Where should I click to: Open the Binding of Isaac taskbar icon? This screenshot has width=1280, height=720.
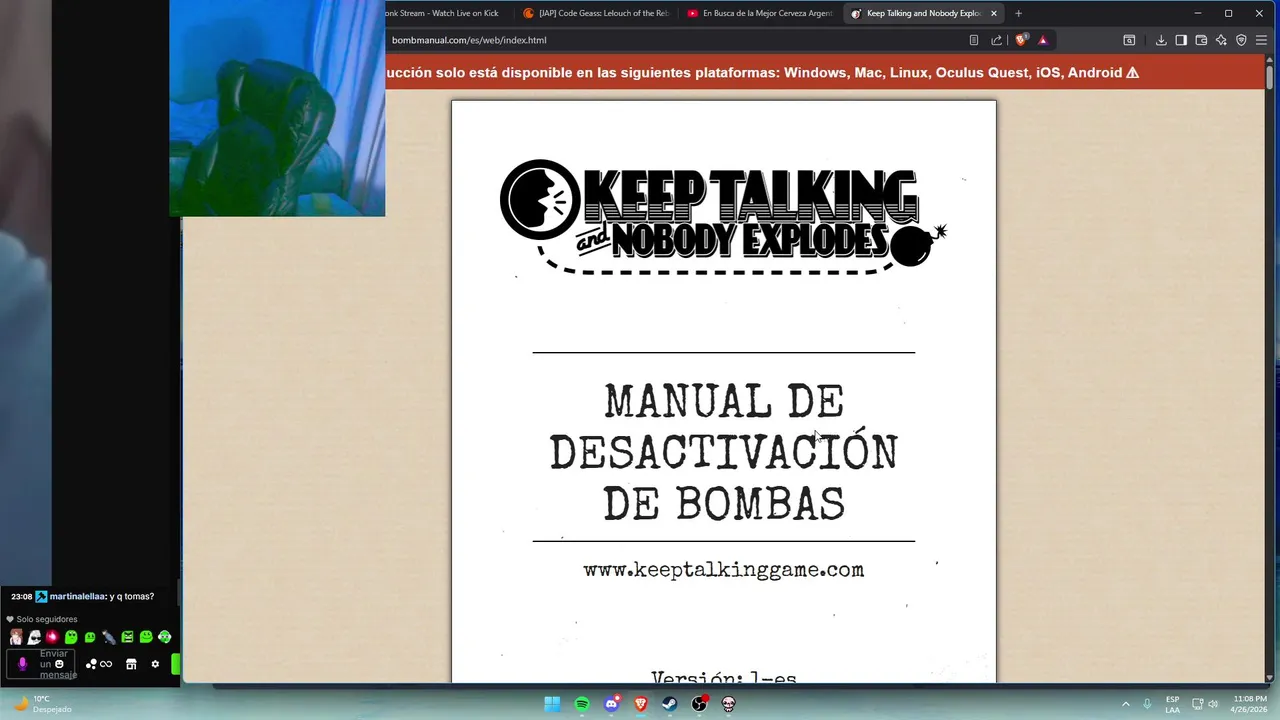click(729, 704)
